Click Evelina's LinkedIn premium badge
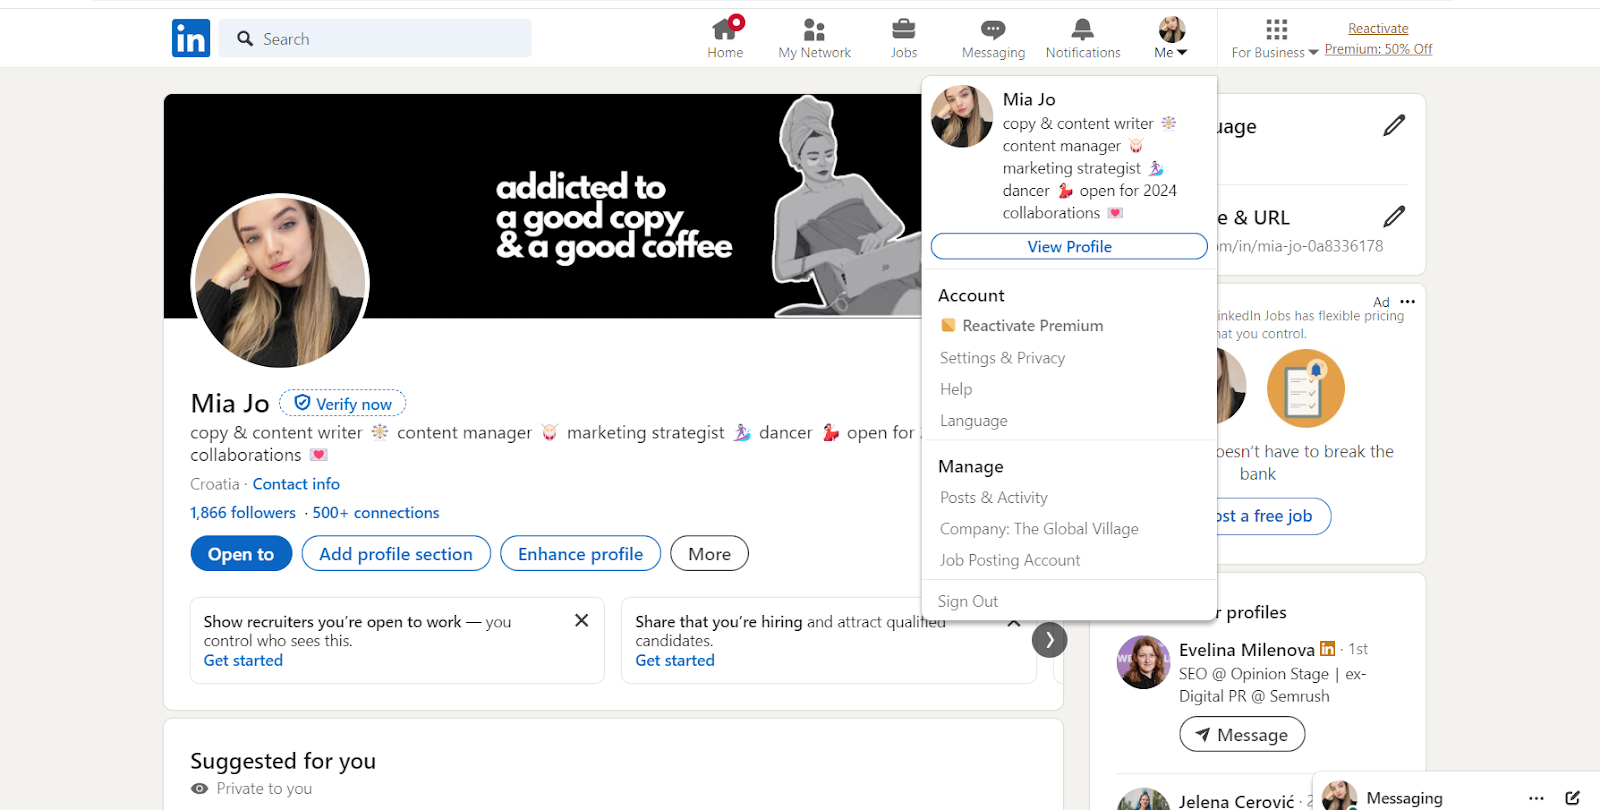The height and width of the screenshot is (810, 1600). pyautogui.click(x=1327, y=648)
